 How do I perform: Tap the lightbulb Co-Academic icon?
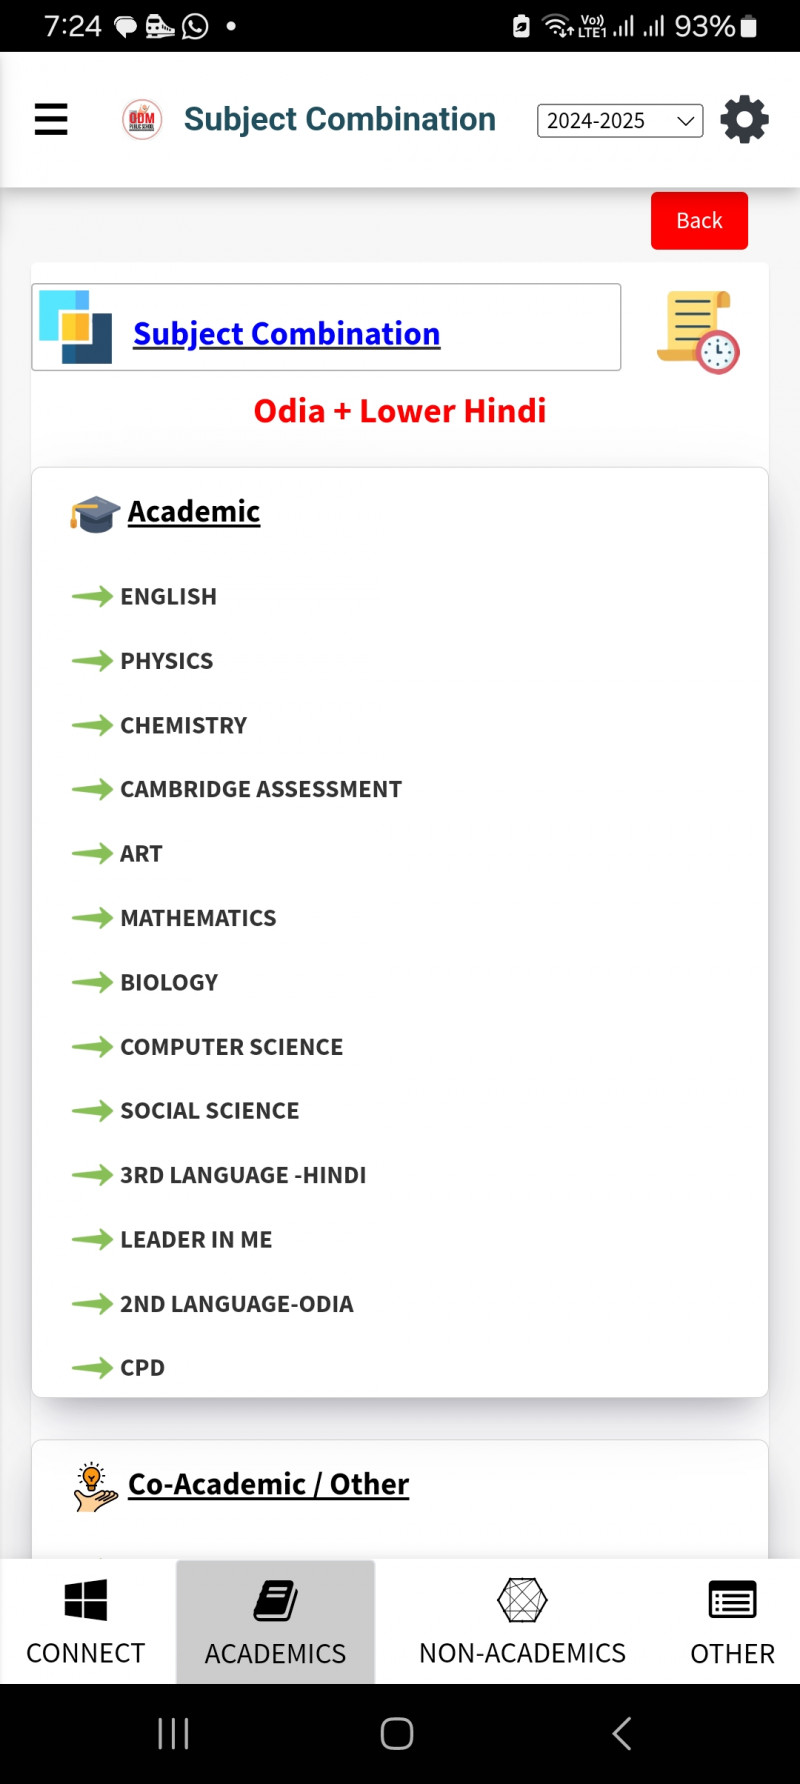[95, 1487]
